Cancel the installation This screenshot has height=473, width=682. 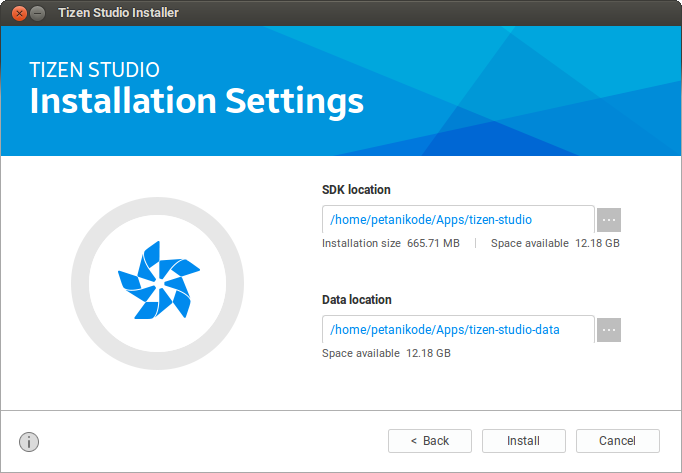(x=617, y=441)
